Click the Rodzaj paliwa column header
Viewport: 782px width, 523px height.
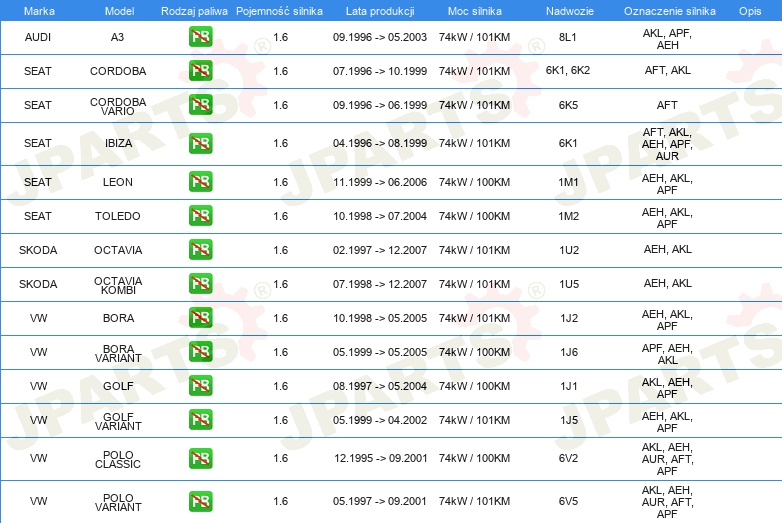coord(194,11)
